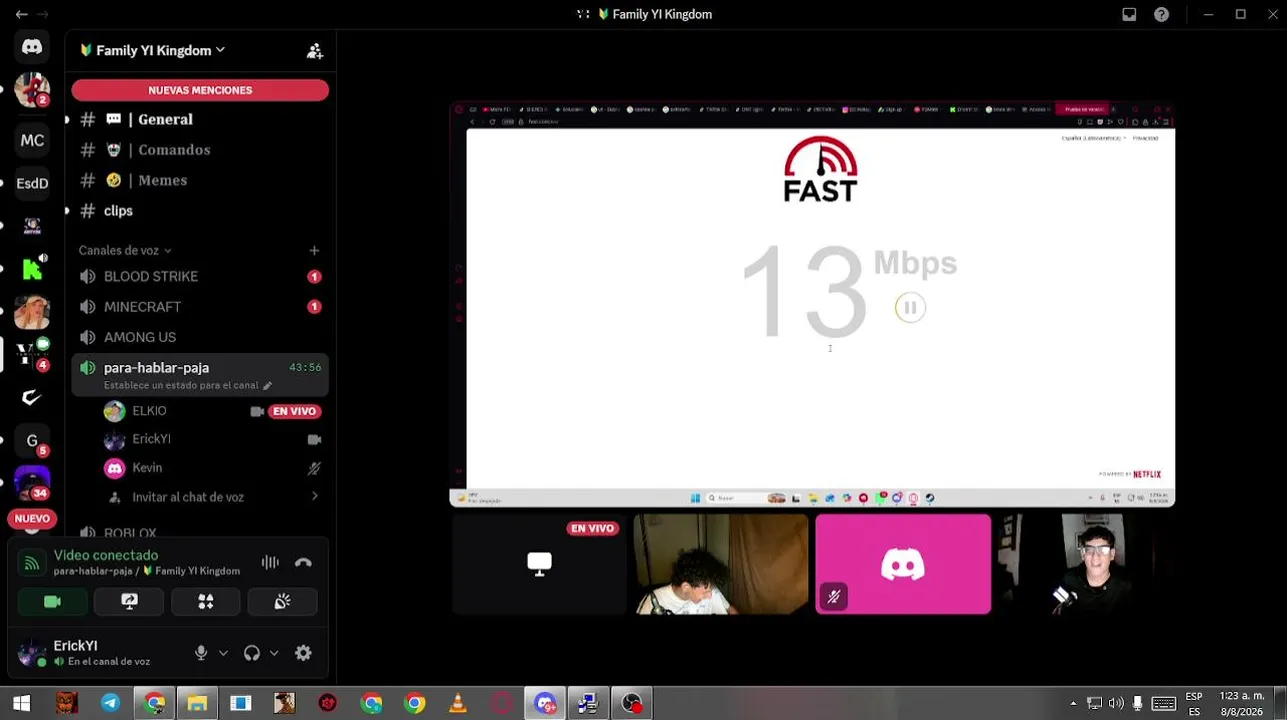The image size is (1287, 720).
Task: Open the G server with 5 notifications
Action: pos(32,440)
